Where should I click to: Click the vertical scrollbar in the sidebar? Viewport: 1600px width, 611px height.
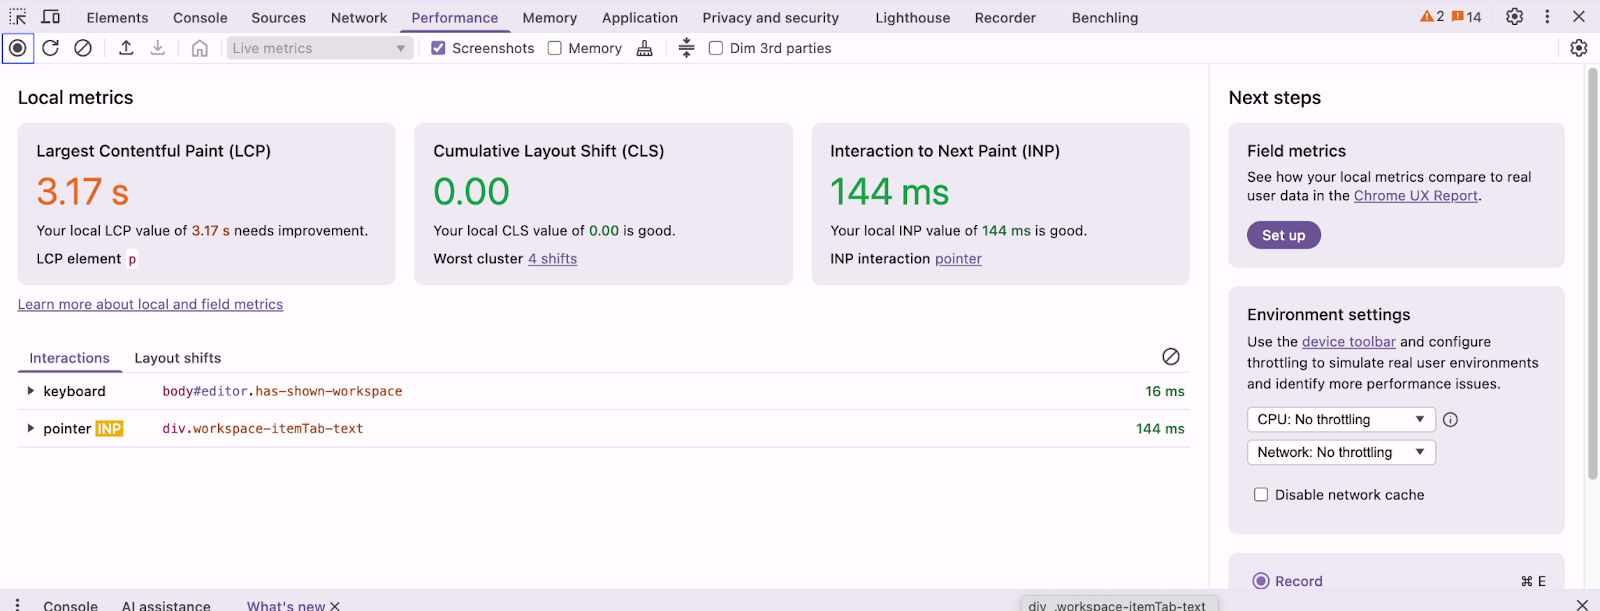pyautogui.click(x=1593, y=270)
